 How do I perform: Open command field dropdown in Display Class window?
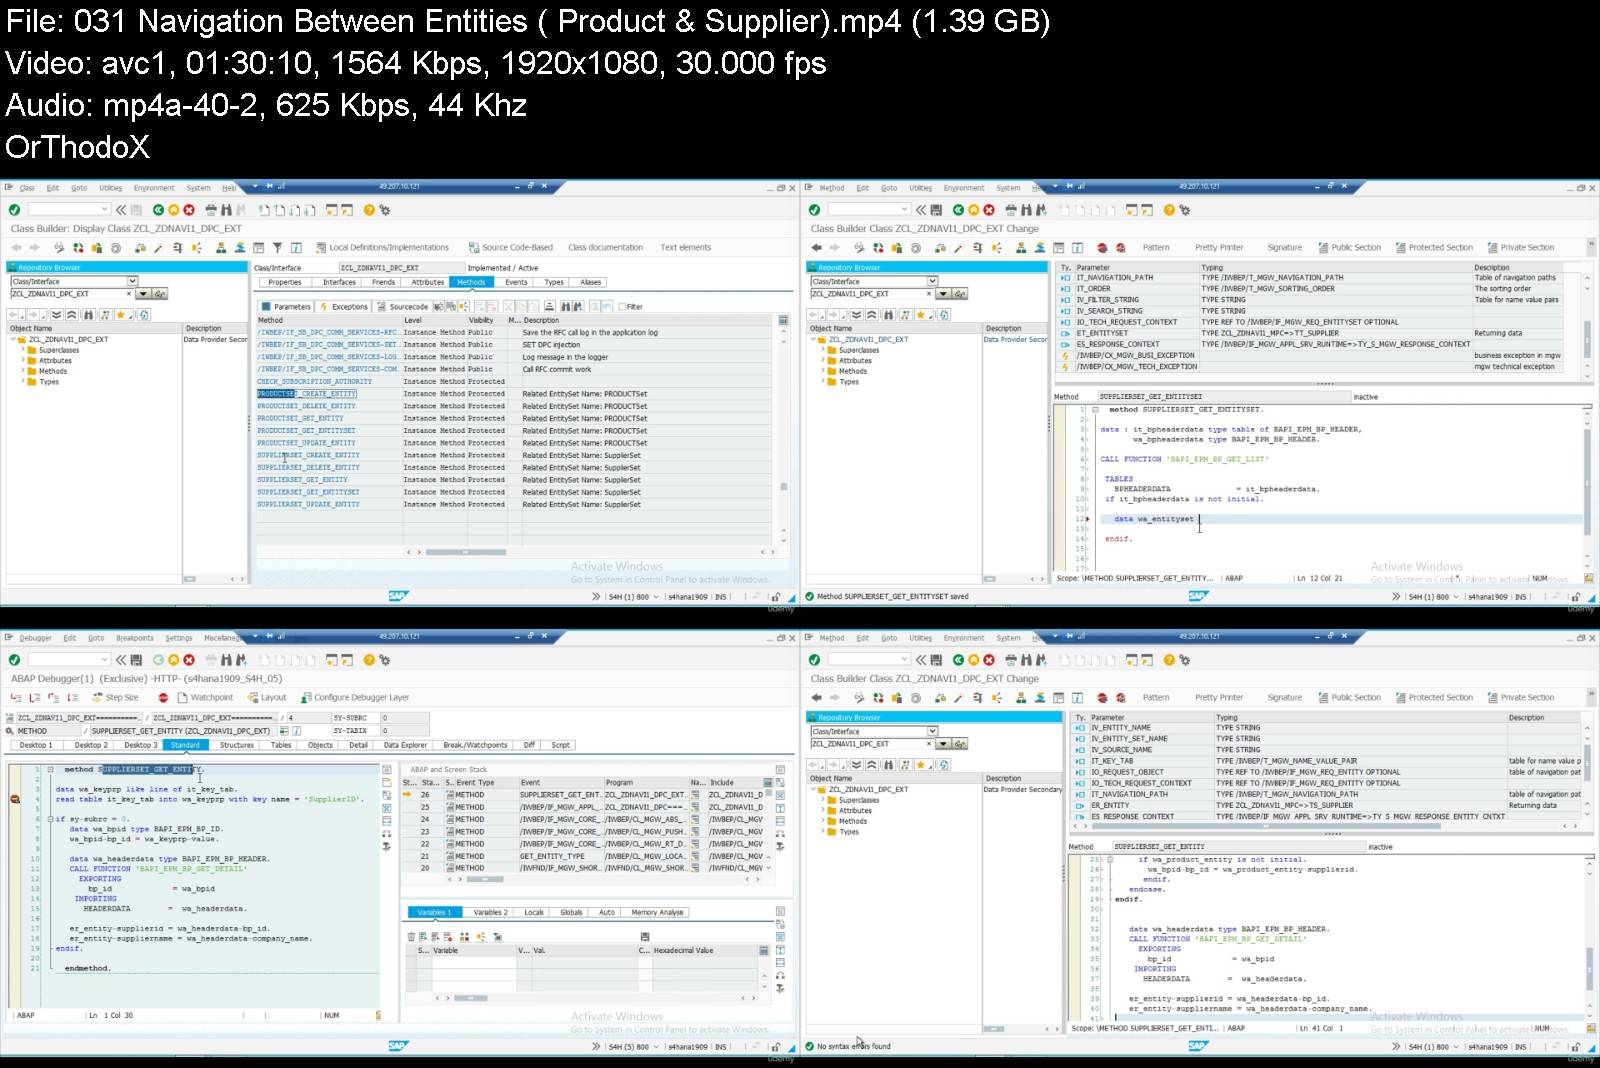[105, 210]
